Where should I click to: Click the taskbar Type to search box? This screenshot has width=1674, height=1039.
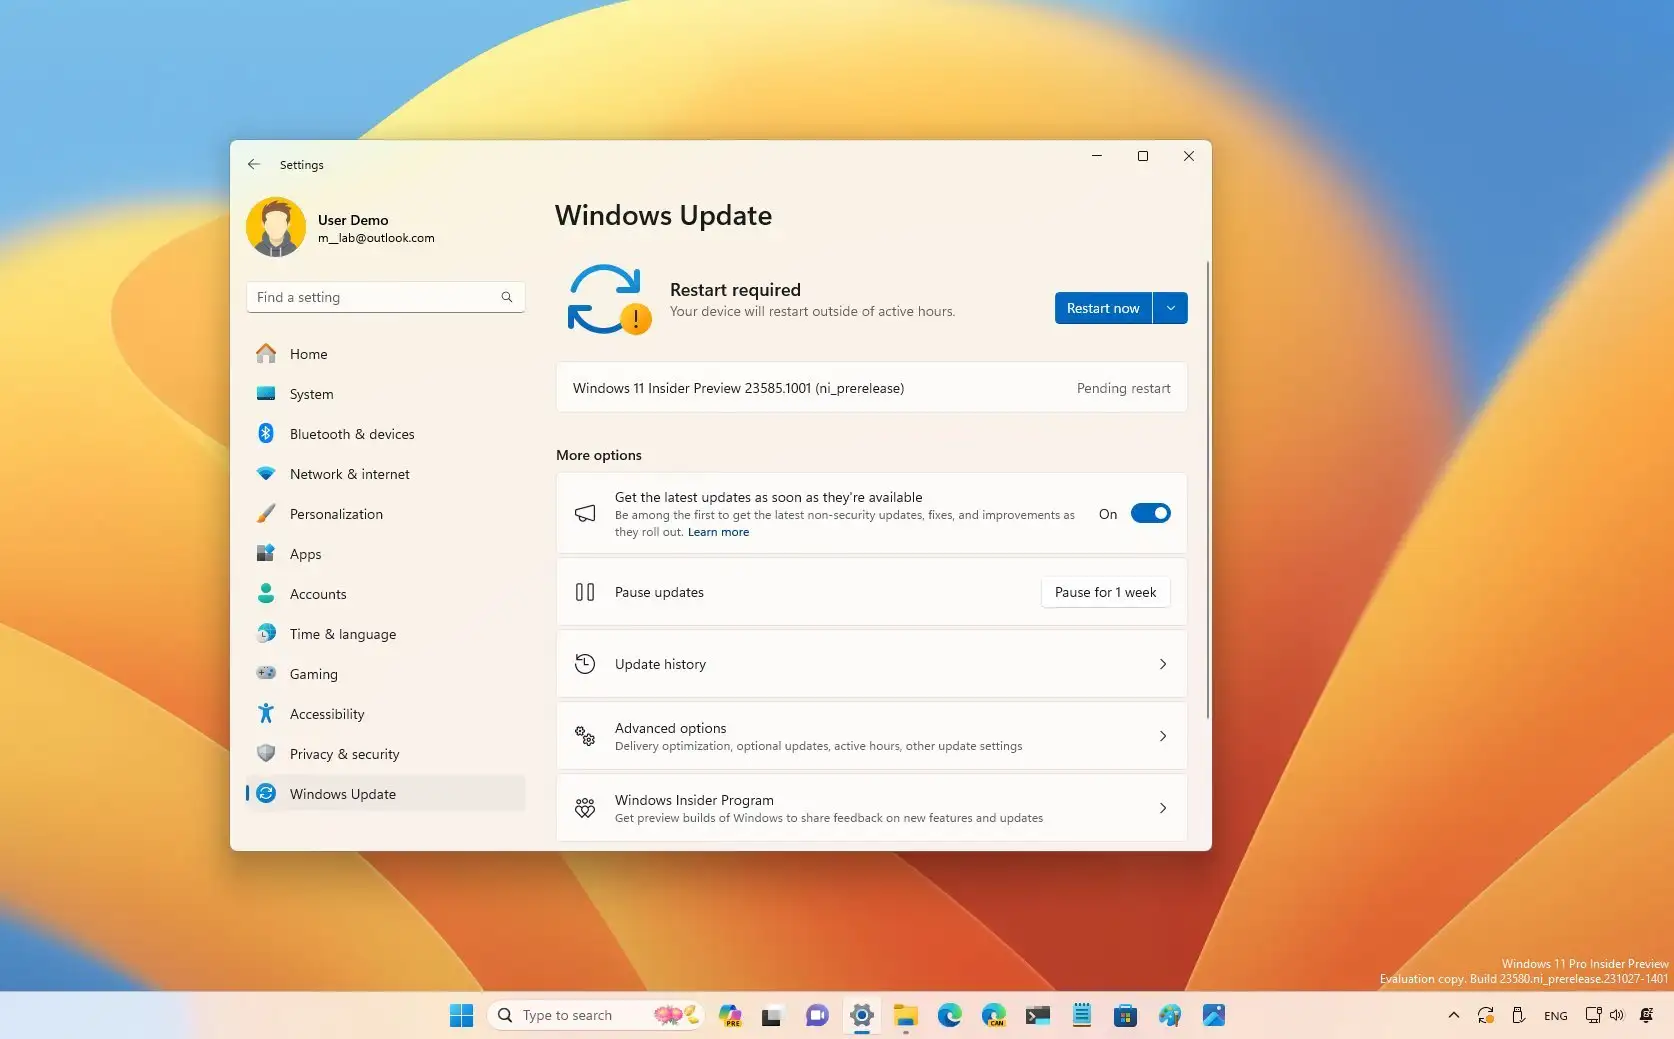tap(596, 1015)
